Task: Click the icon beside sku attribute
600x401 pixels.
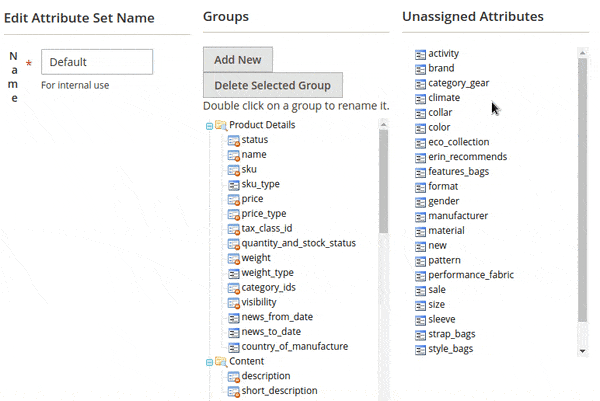Action: (233, 170)
